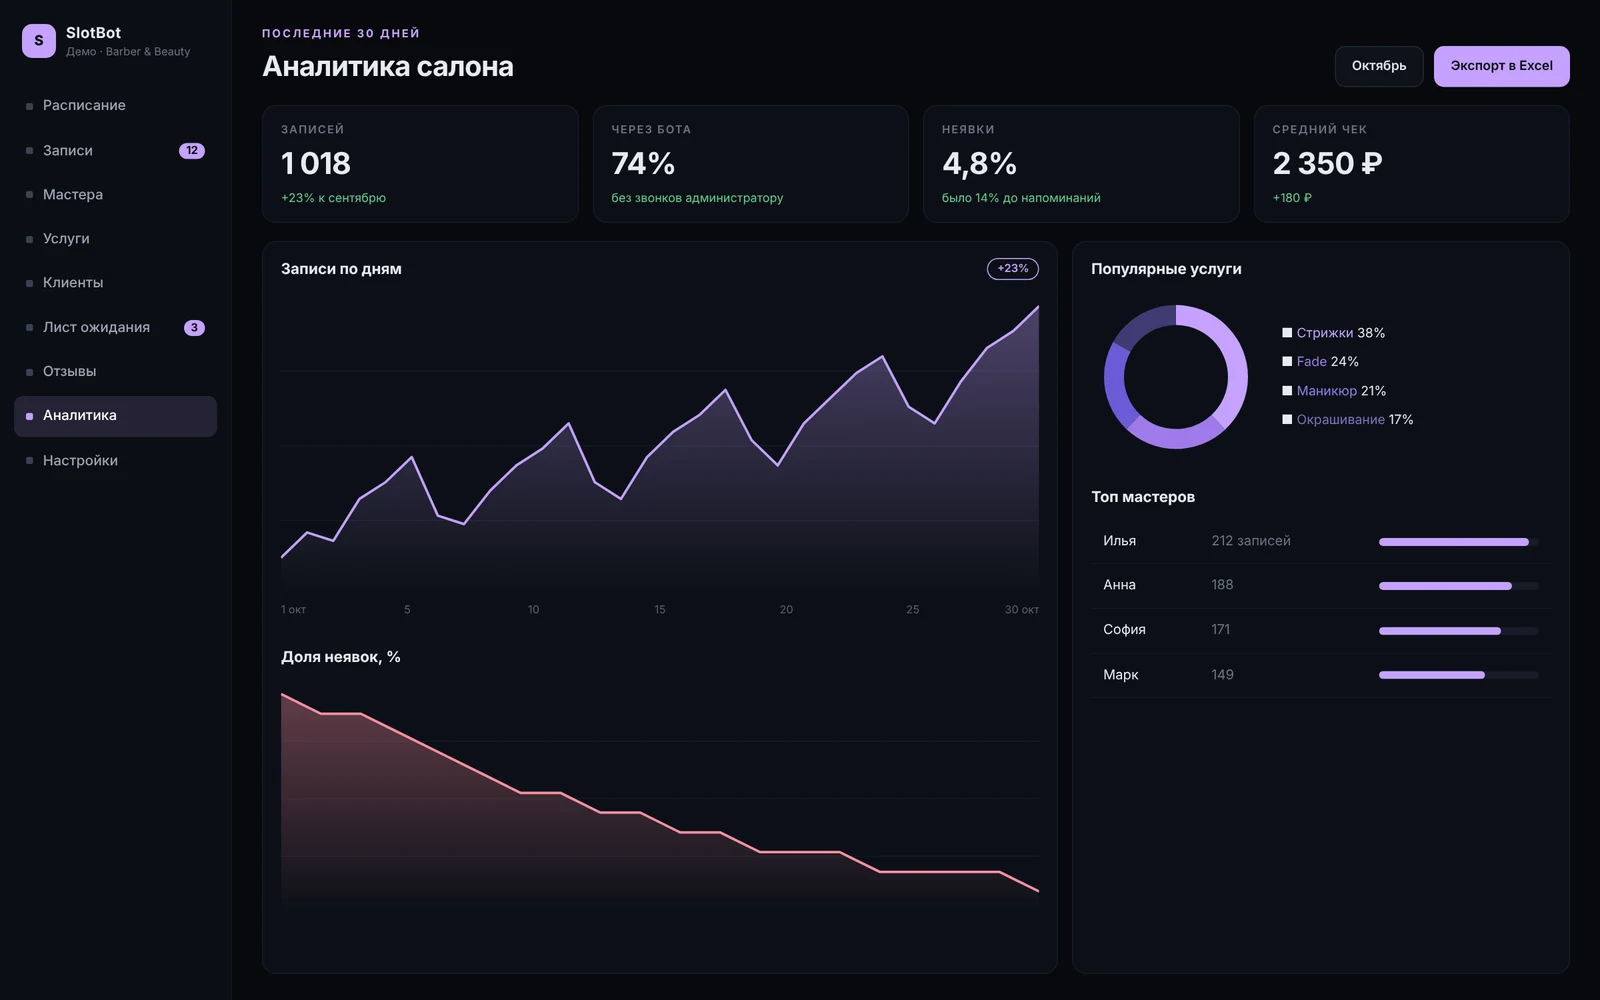Click master name София

[x=1124, y=630]
